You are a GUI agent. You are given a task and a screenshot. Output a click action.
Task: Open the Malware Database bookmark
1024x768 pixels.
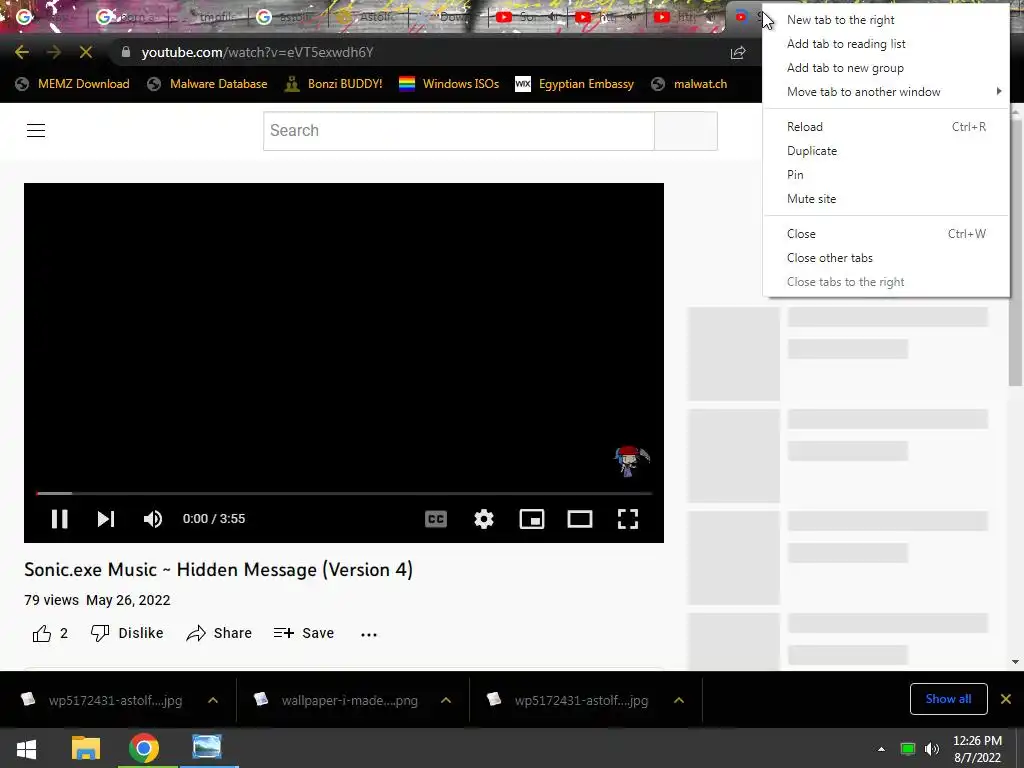click(x=208, y=84)
